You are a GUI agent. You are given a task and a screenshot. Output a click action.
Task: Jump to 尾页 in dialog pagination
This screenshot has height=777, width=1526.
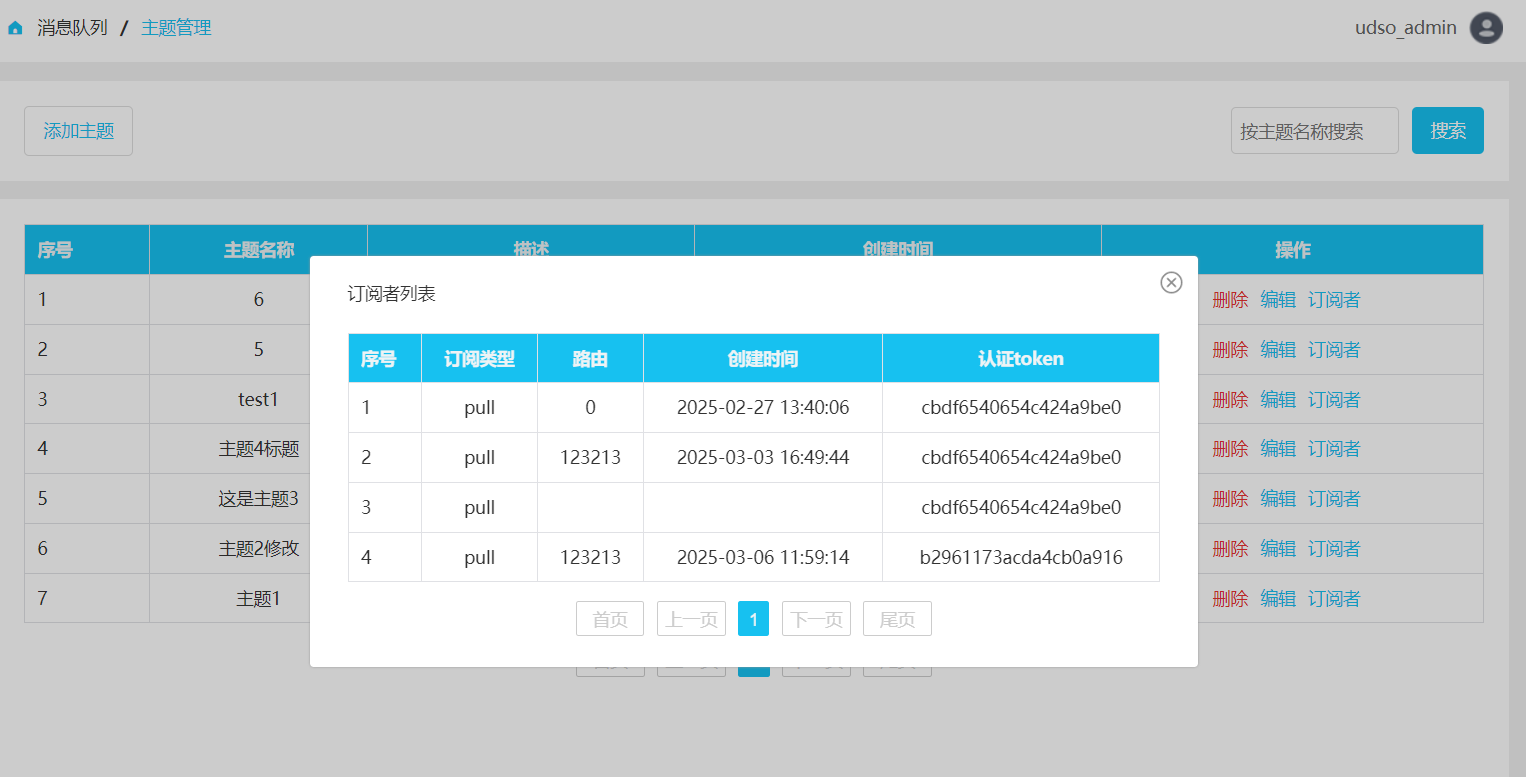(897, 619)
